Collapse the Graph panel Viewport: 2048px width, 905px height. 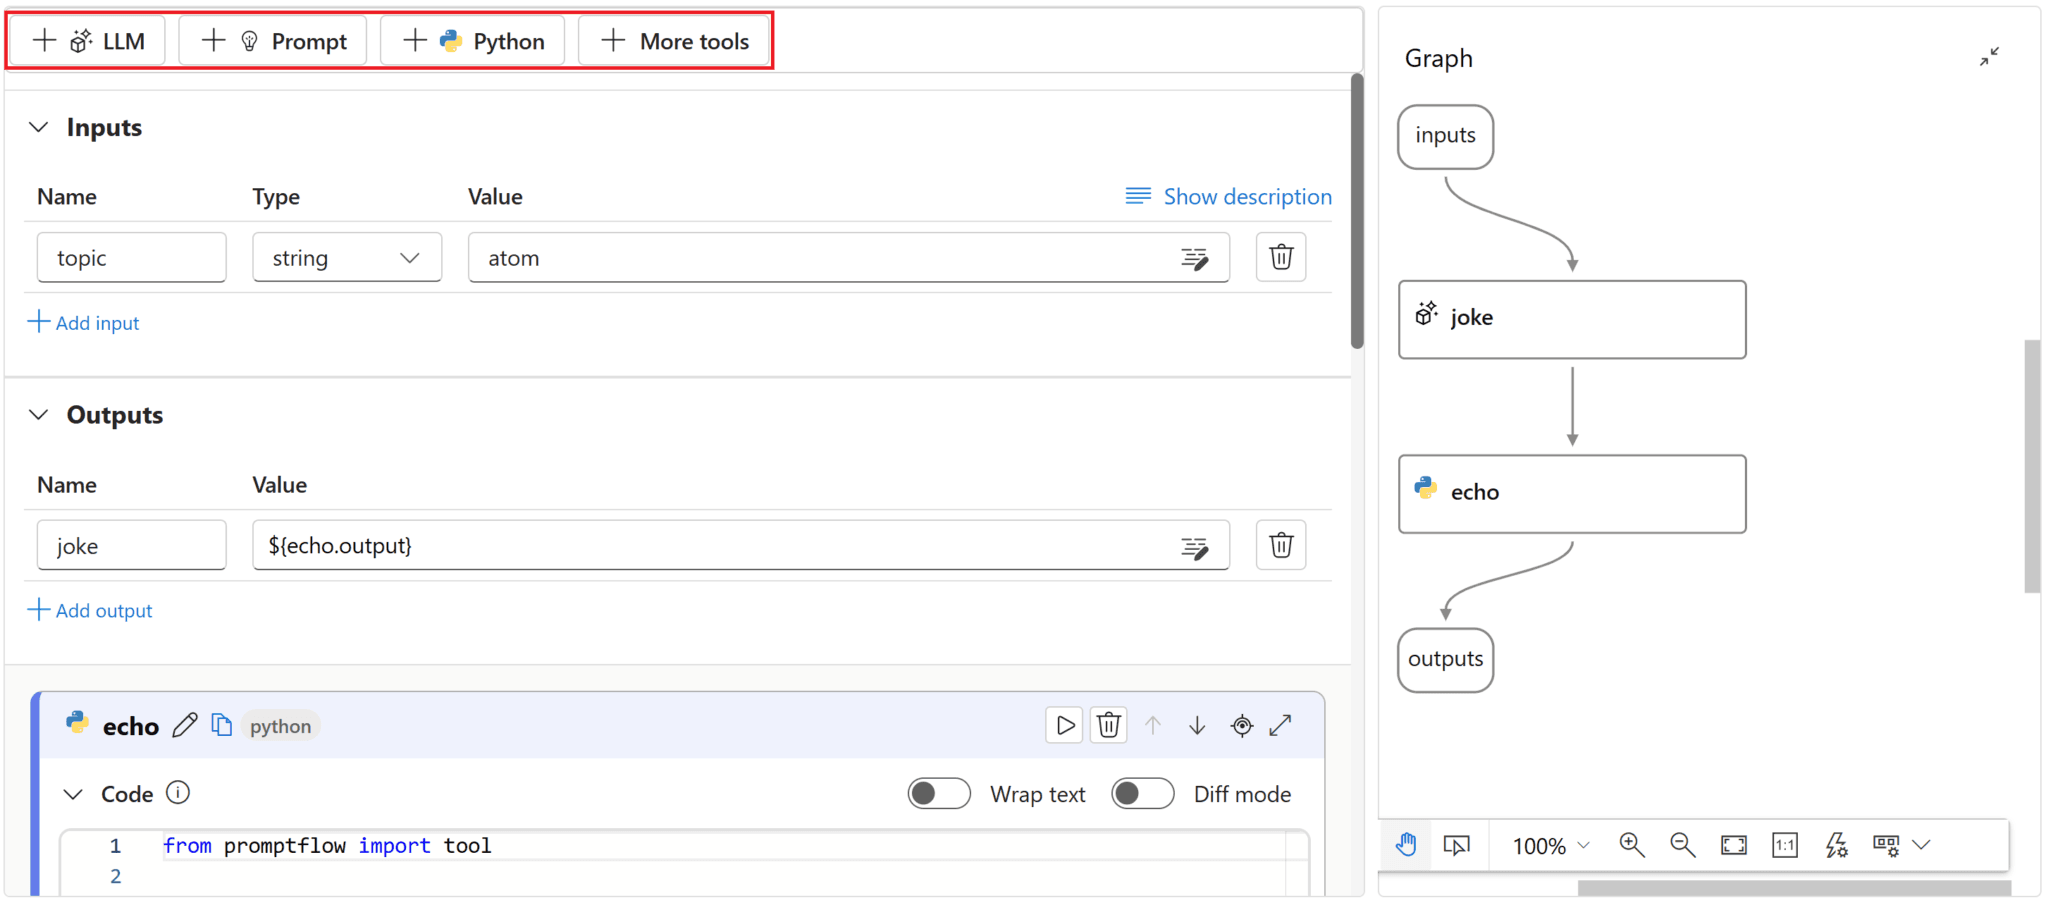(1989, 57)
